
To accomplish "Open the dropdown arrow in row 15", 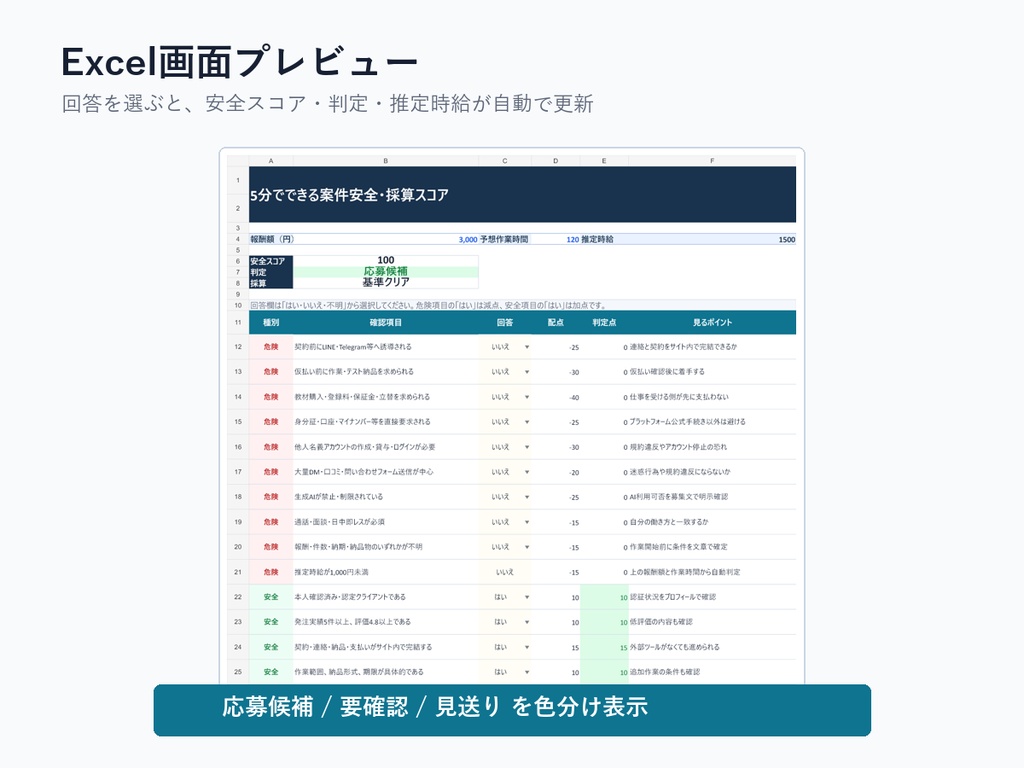I will point(527,422).
